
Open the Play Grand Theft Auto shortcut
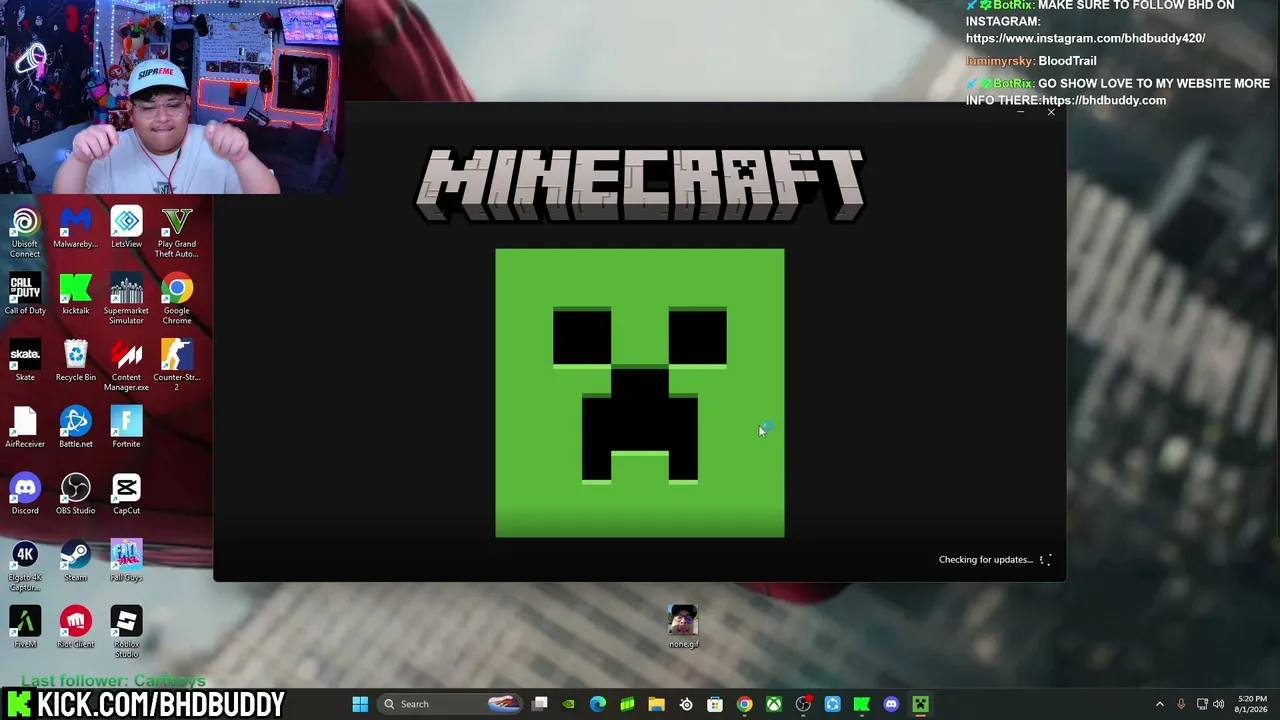177,233
